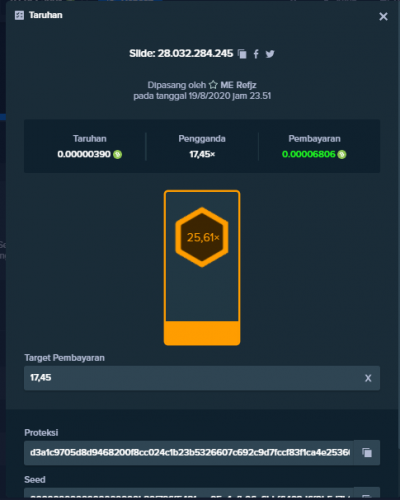This screenshot has width=400, height=500.
Task: Clear the Target Pembayaran field
Action: [x=368, y=378]
